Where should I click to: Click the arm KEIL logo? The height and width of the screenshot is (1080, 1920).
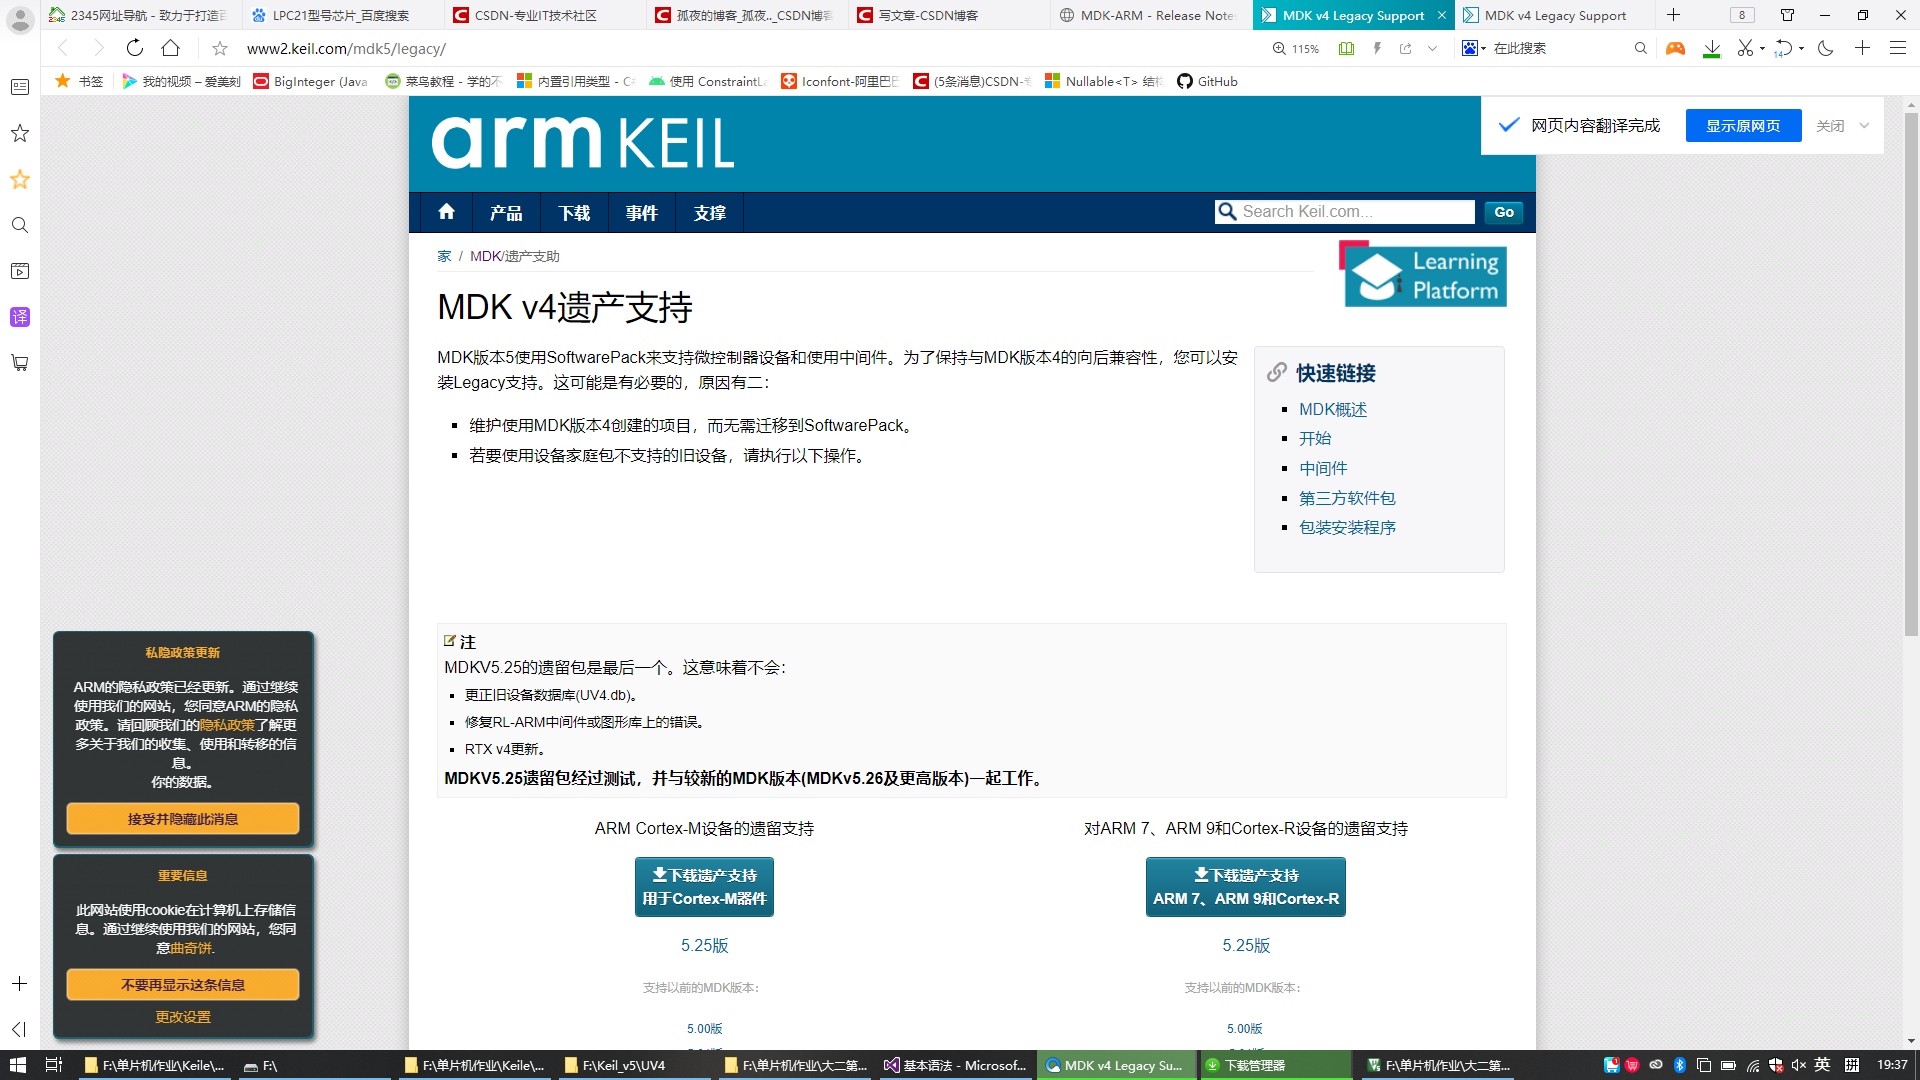(583, 143)
